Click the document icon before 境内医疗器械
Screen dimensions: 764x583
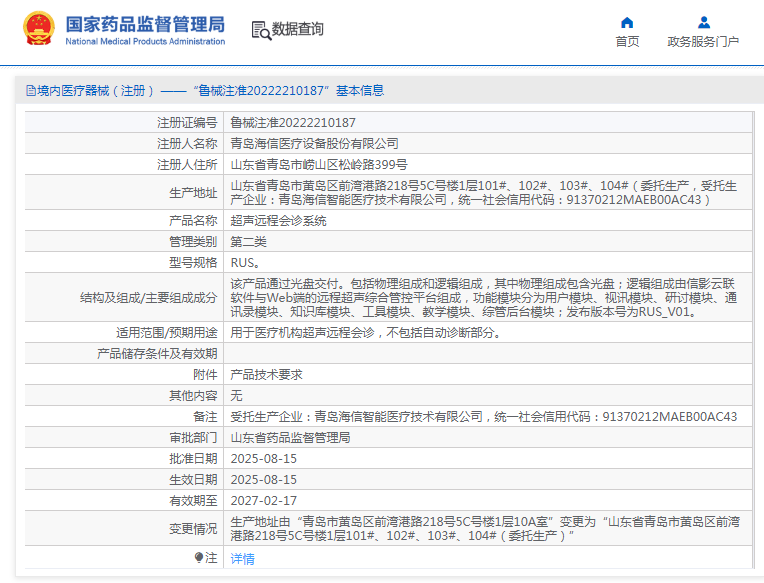click(x=30, y=90)
